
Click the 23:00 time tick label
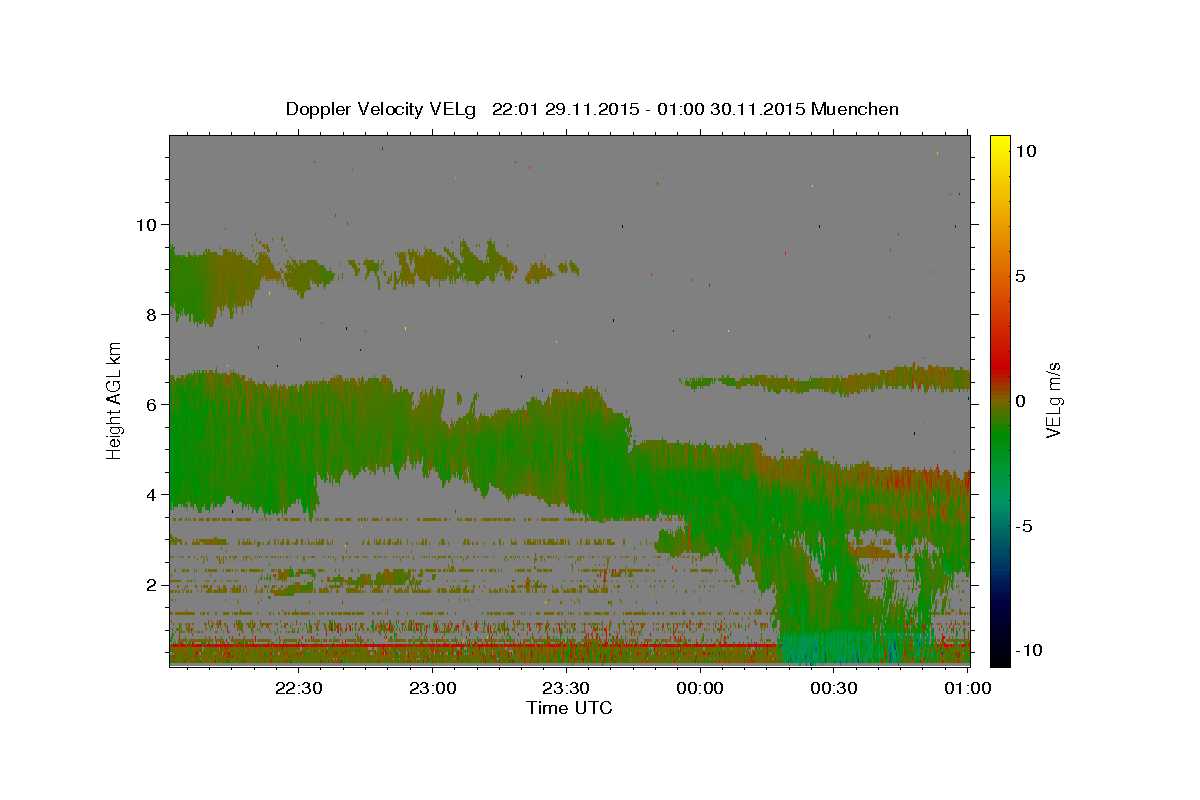pyautogui.click(x=433, y=688)
